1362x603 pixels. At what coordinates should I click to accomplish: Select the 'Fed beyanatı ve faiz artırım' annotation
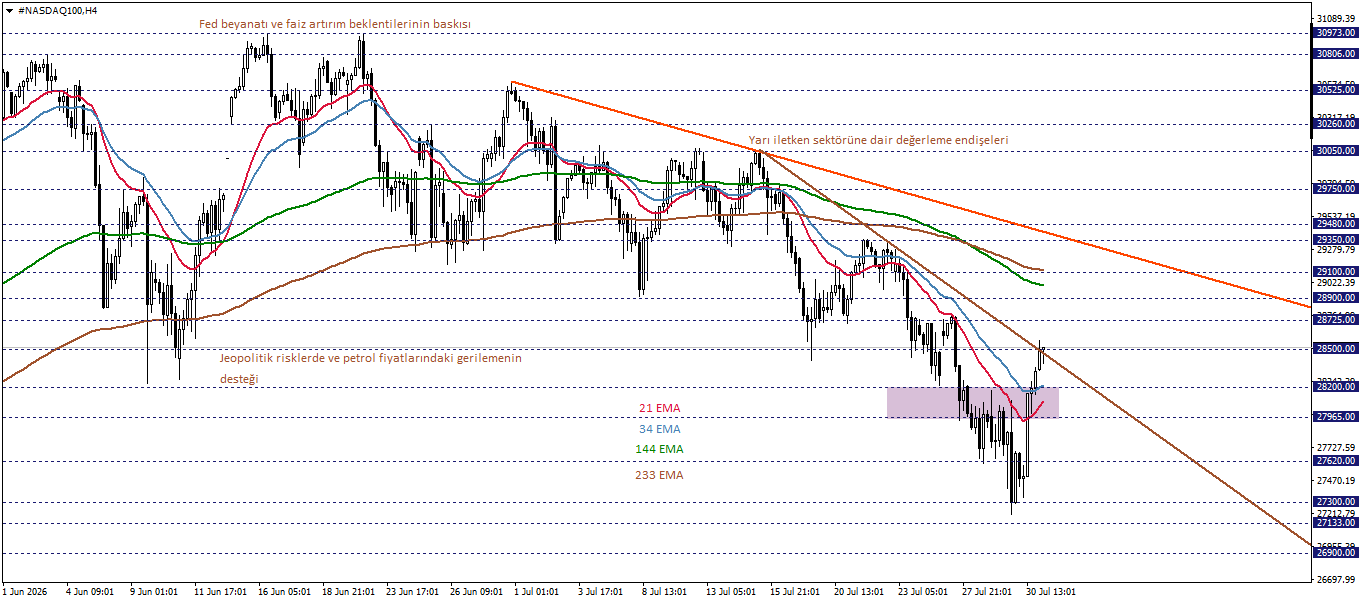coord(335,24)
